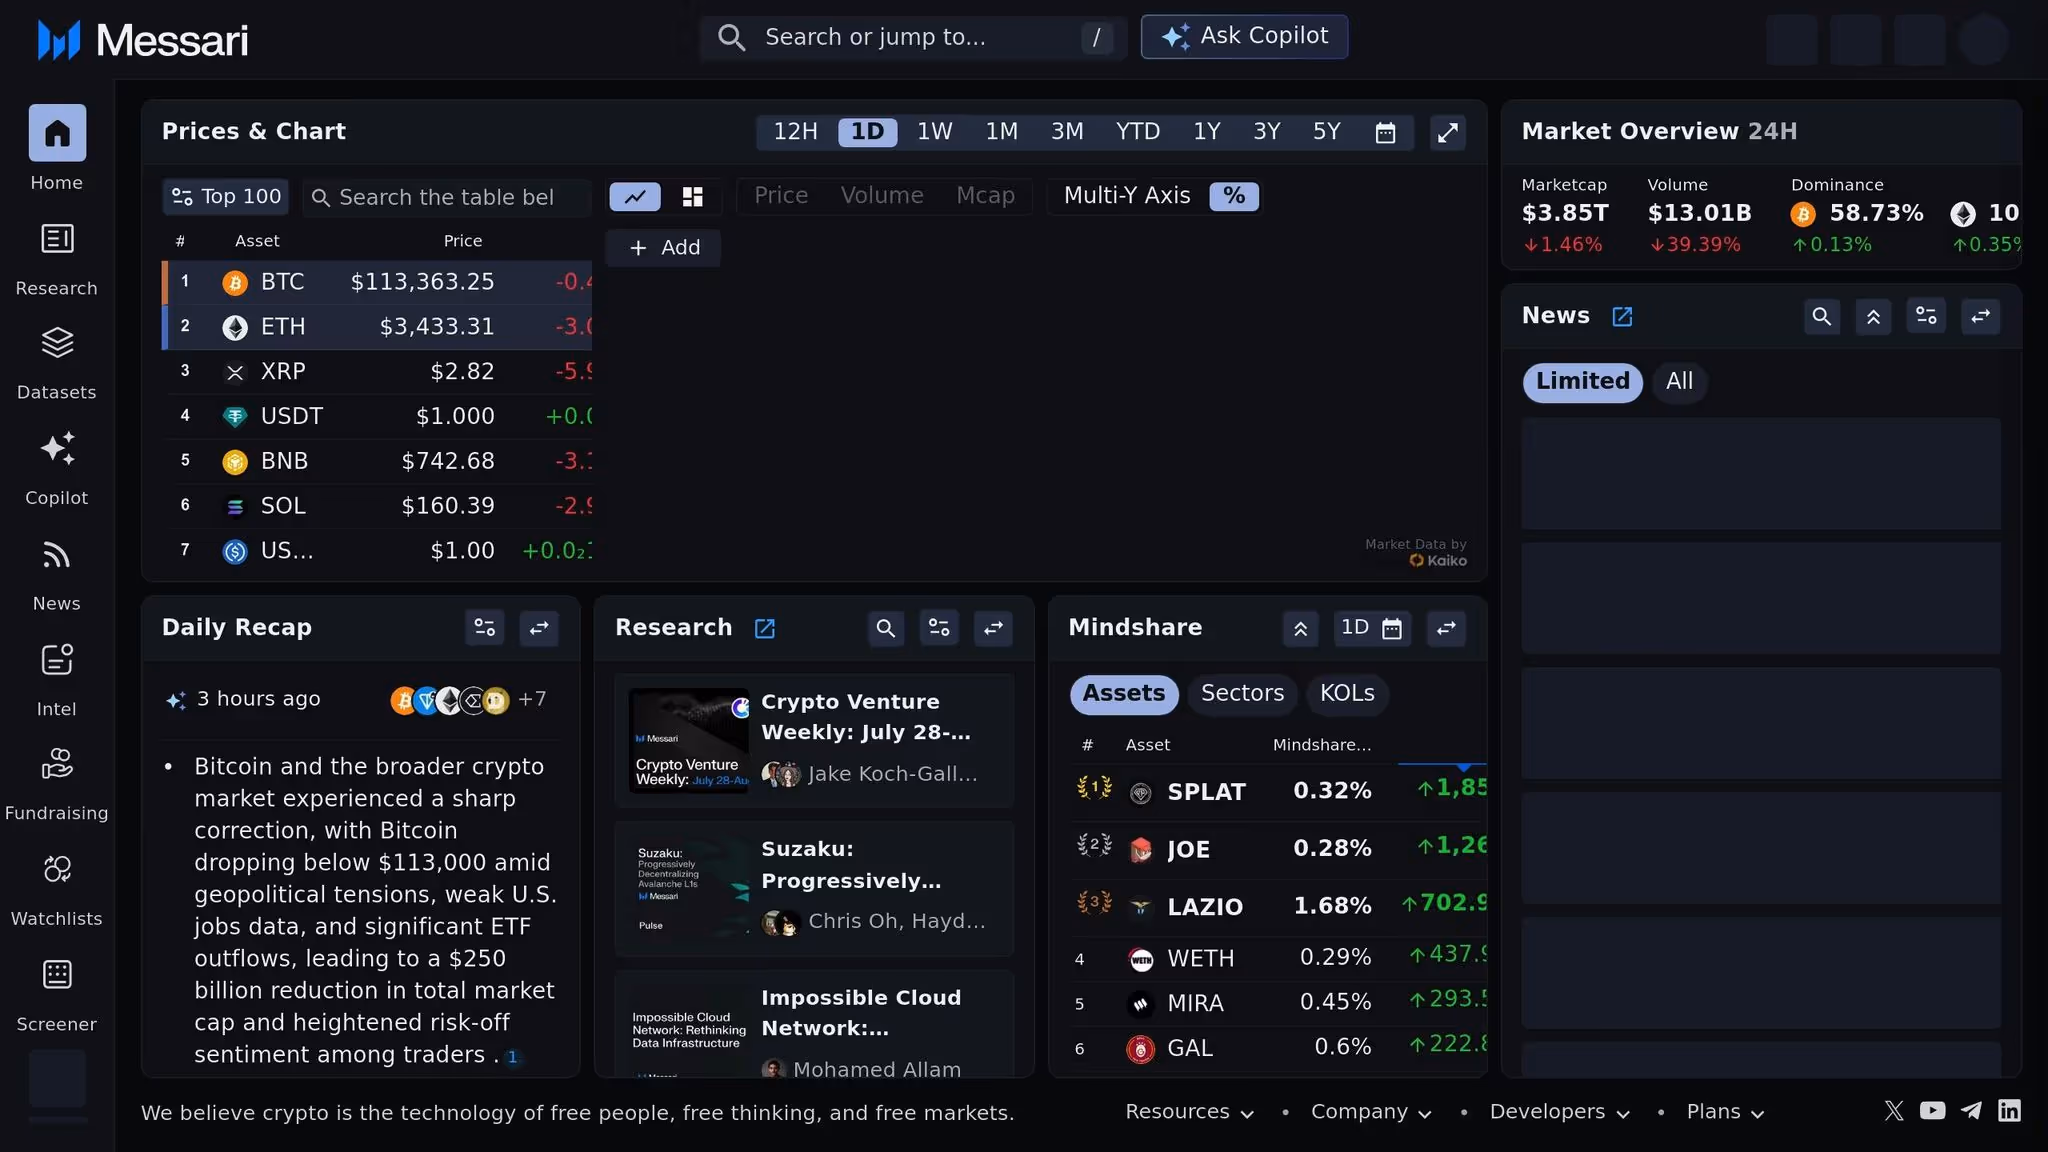Image resolution: width=2048 pixels, height=1152 pixels.
Task: Open the Mindshare 1D date range picker
Action: point(1371,628)
